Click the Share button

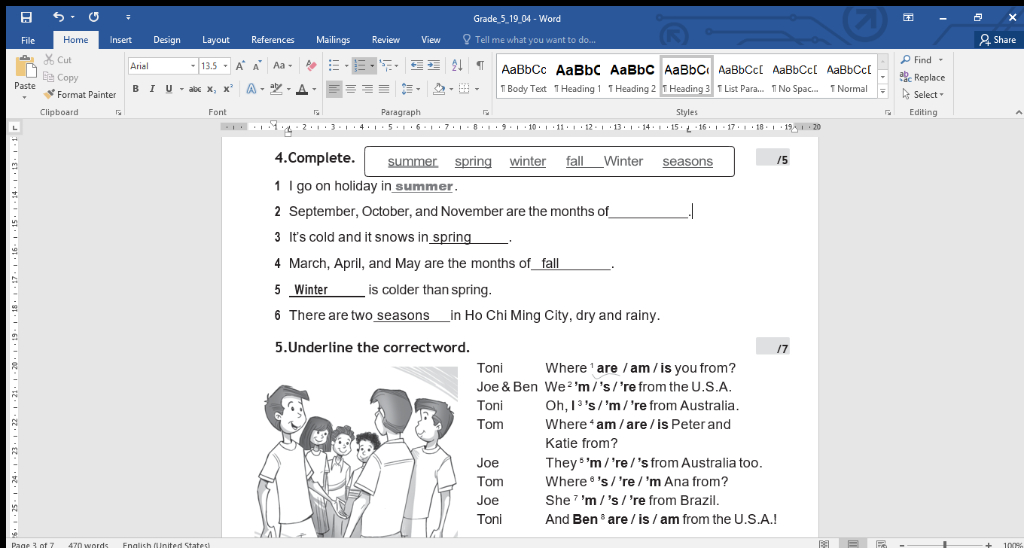tap(997, 40)
